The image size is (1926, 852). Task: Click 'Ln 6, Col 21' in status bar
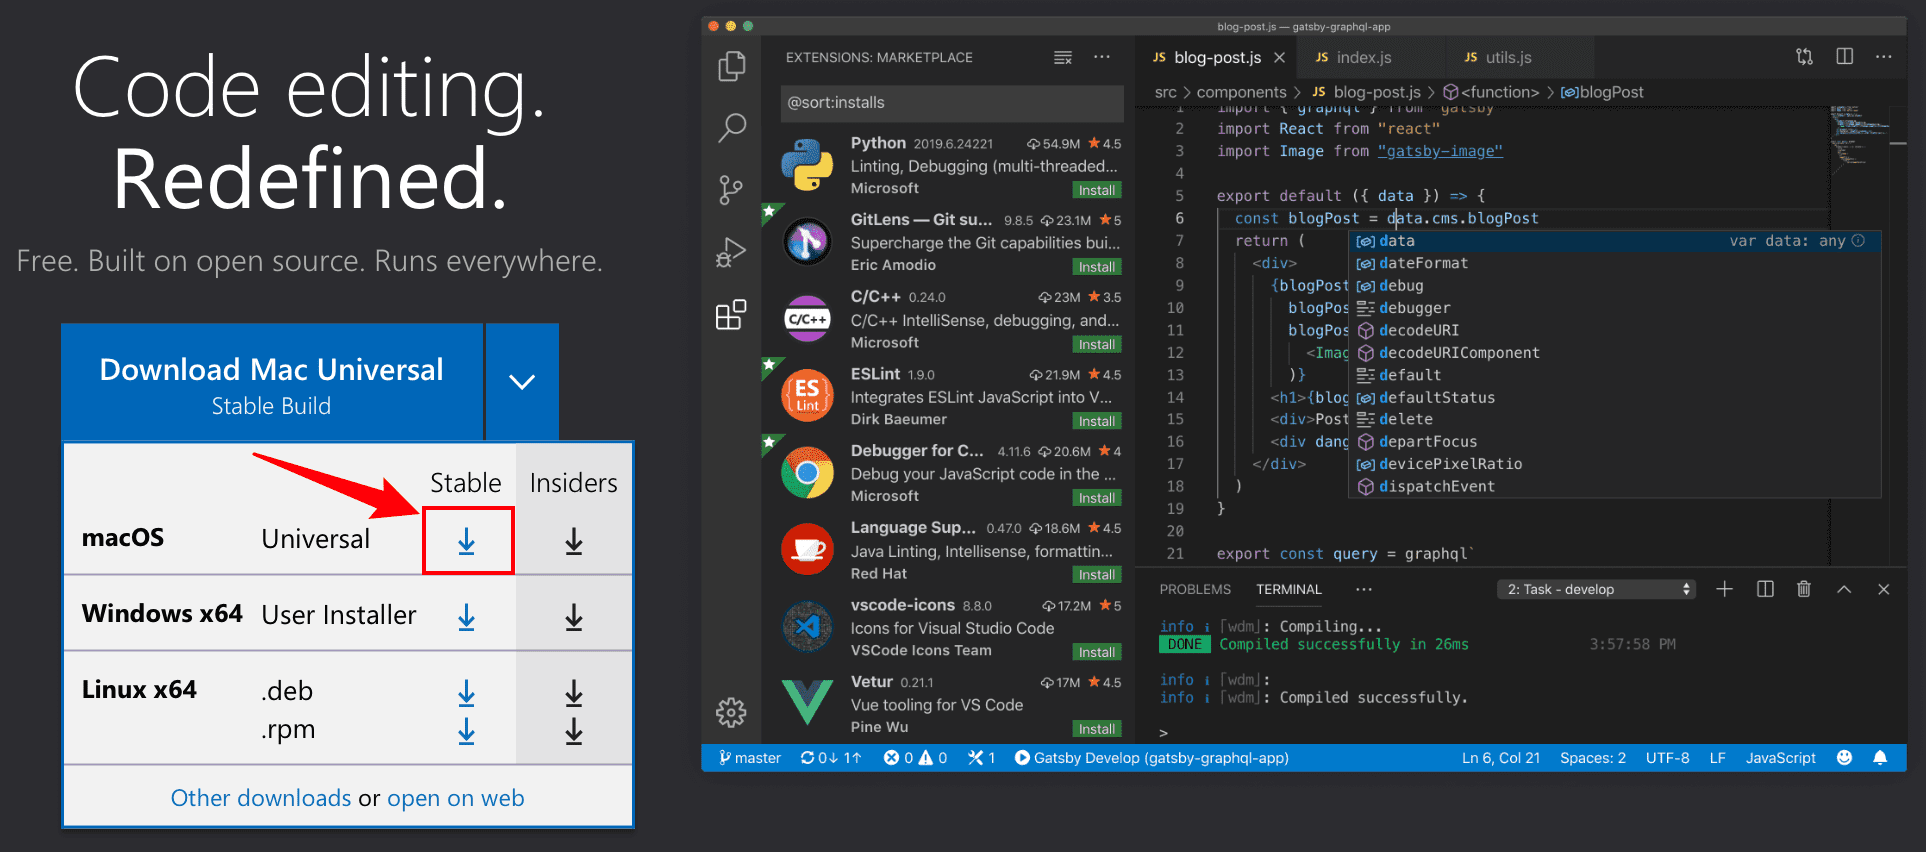[x=1501, y=758]
